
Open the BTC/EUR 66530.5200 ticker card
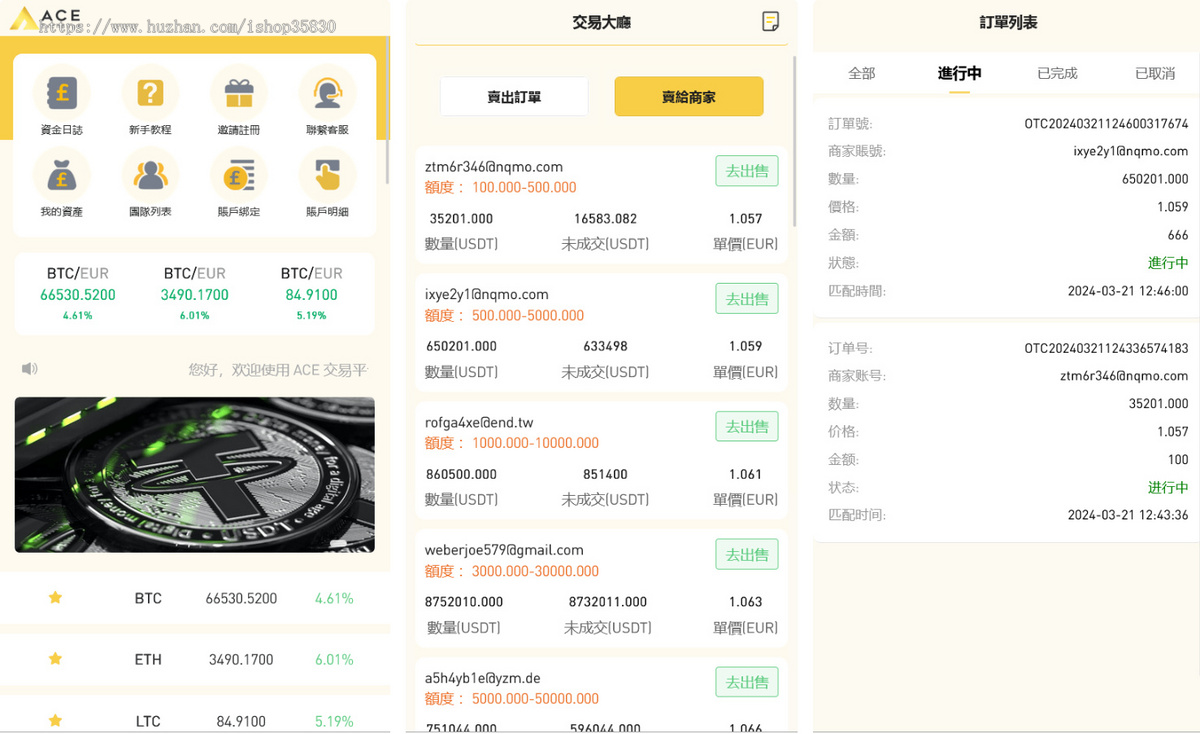click(78, 293)
